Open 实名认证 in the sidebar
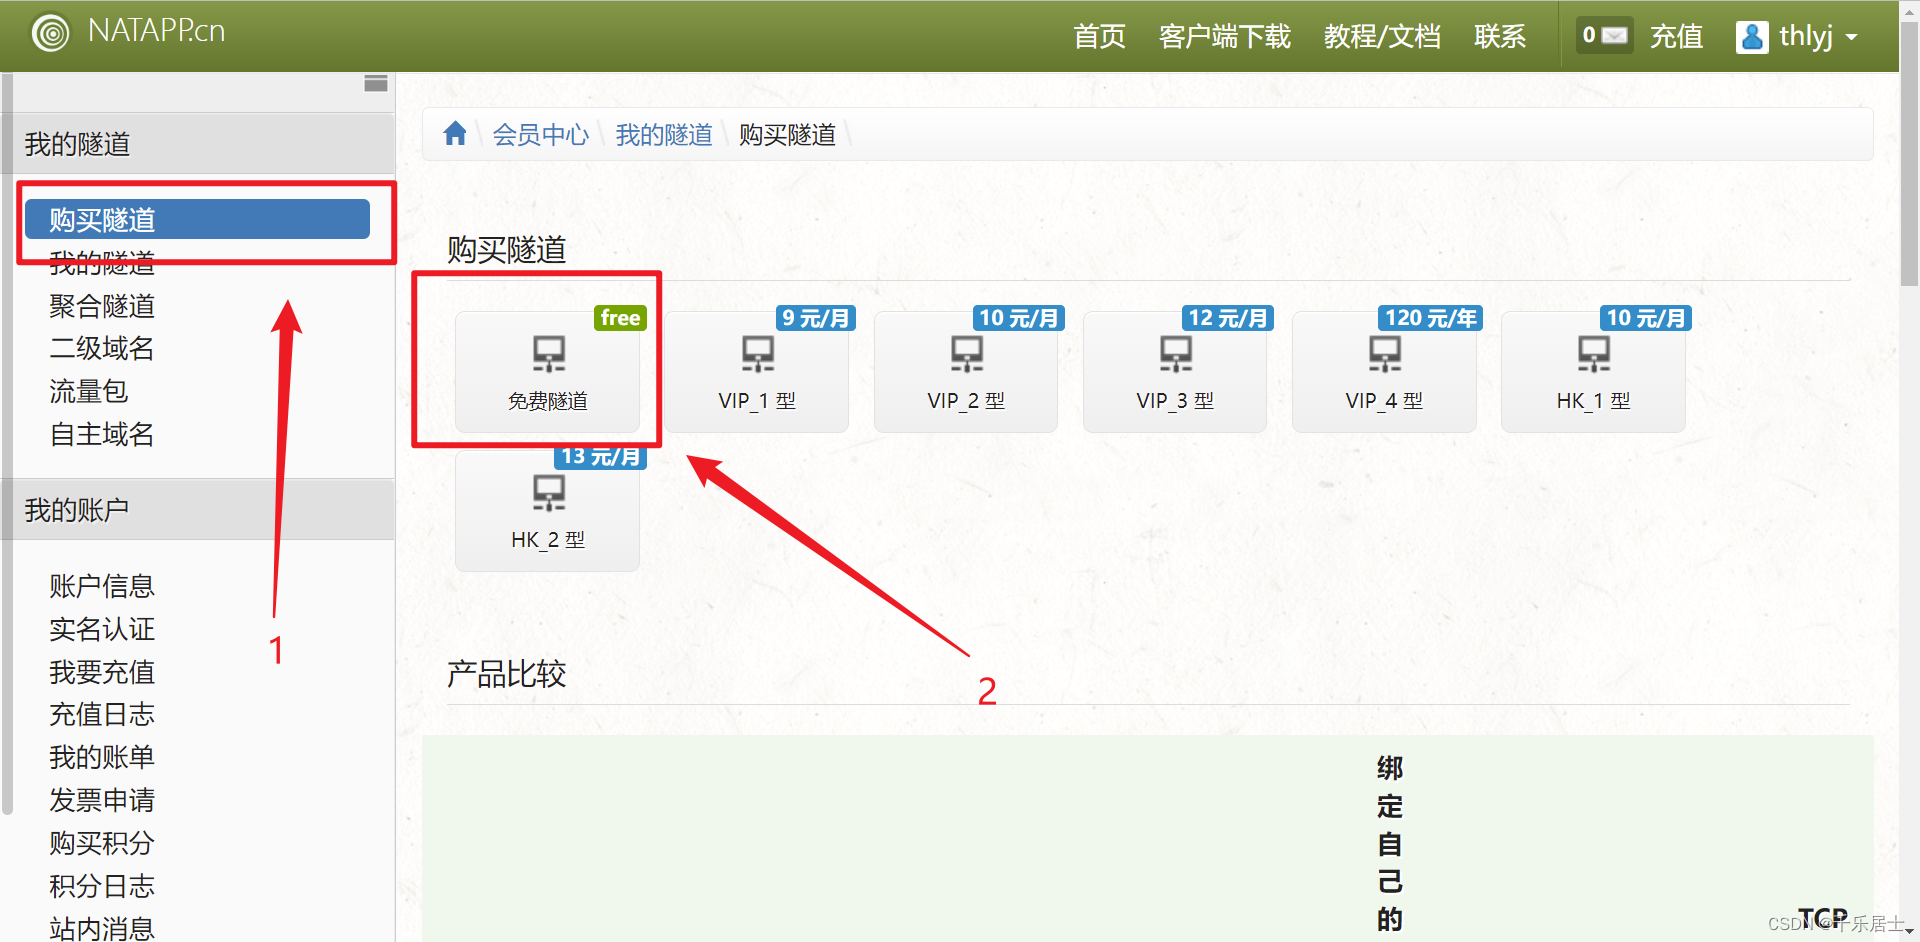Viewport: 1920px width, 942px height. (x=102, y=629)
